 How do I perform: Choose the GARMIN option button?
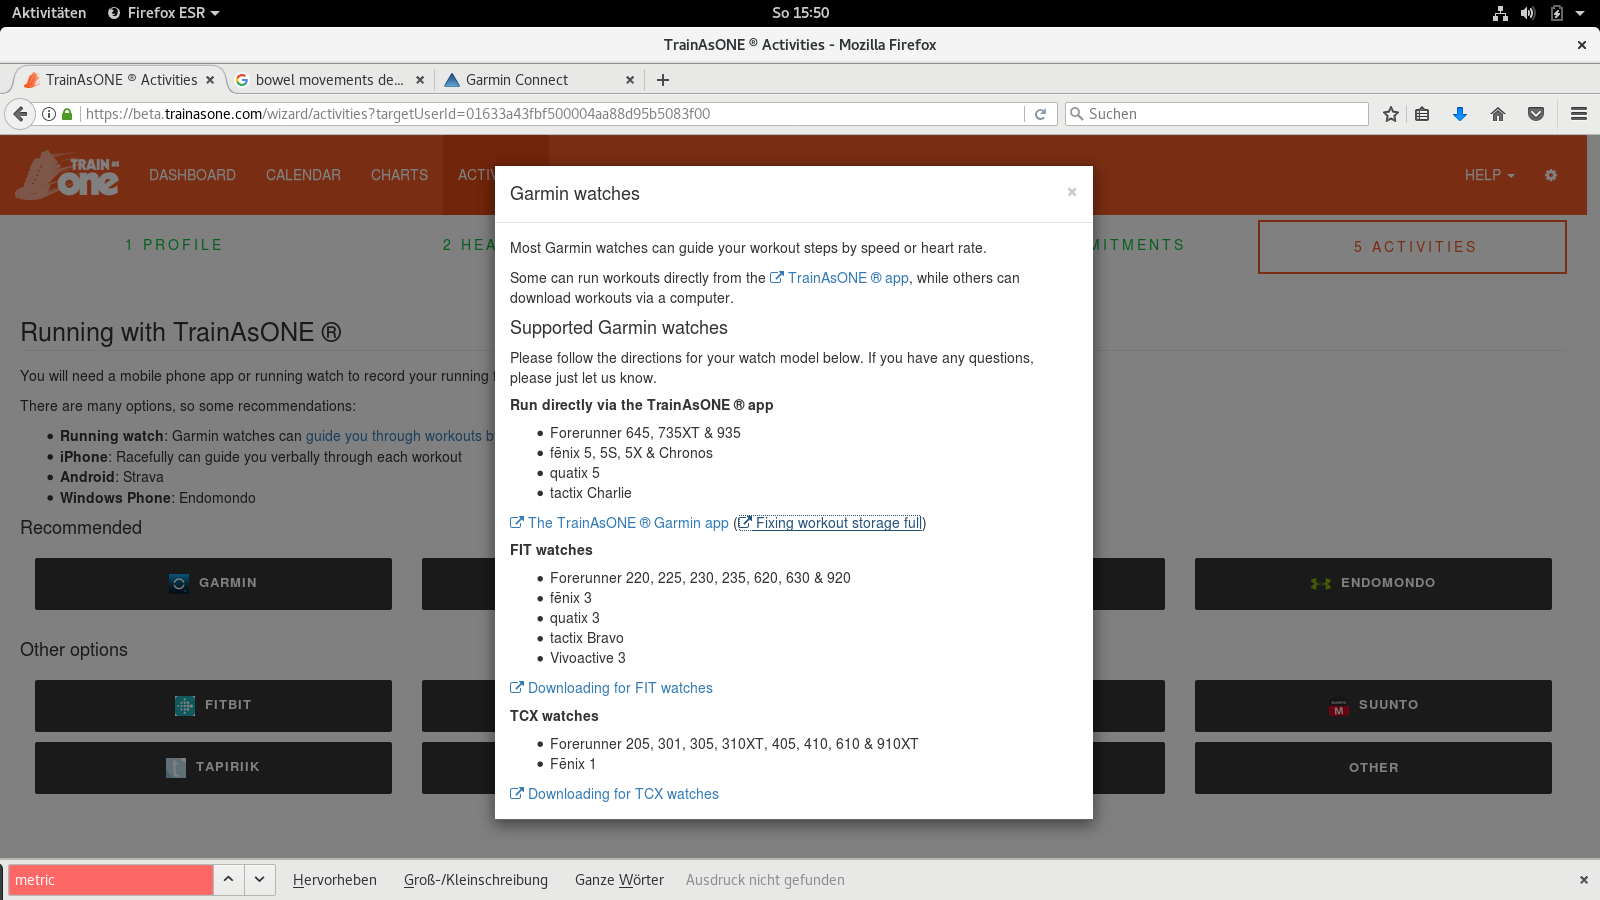(213, 584)
